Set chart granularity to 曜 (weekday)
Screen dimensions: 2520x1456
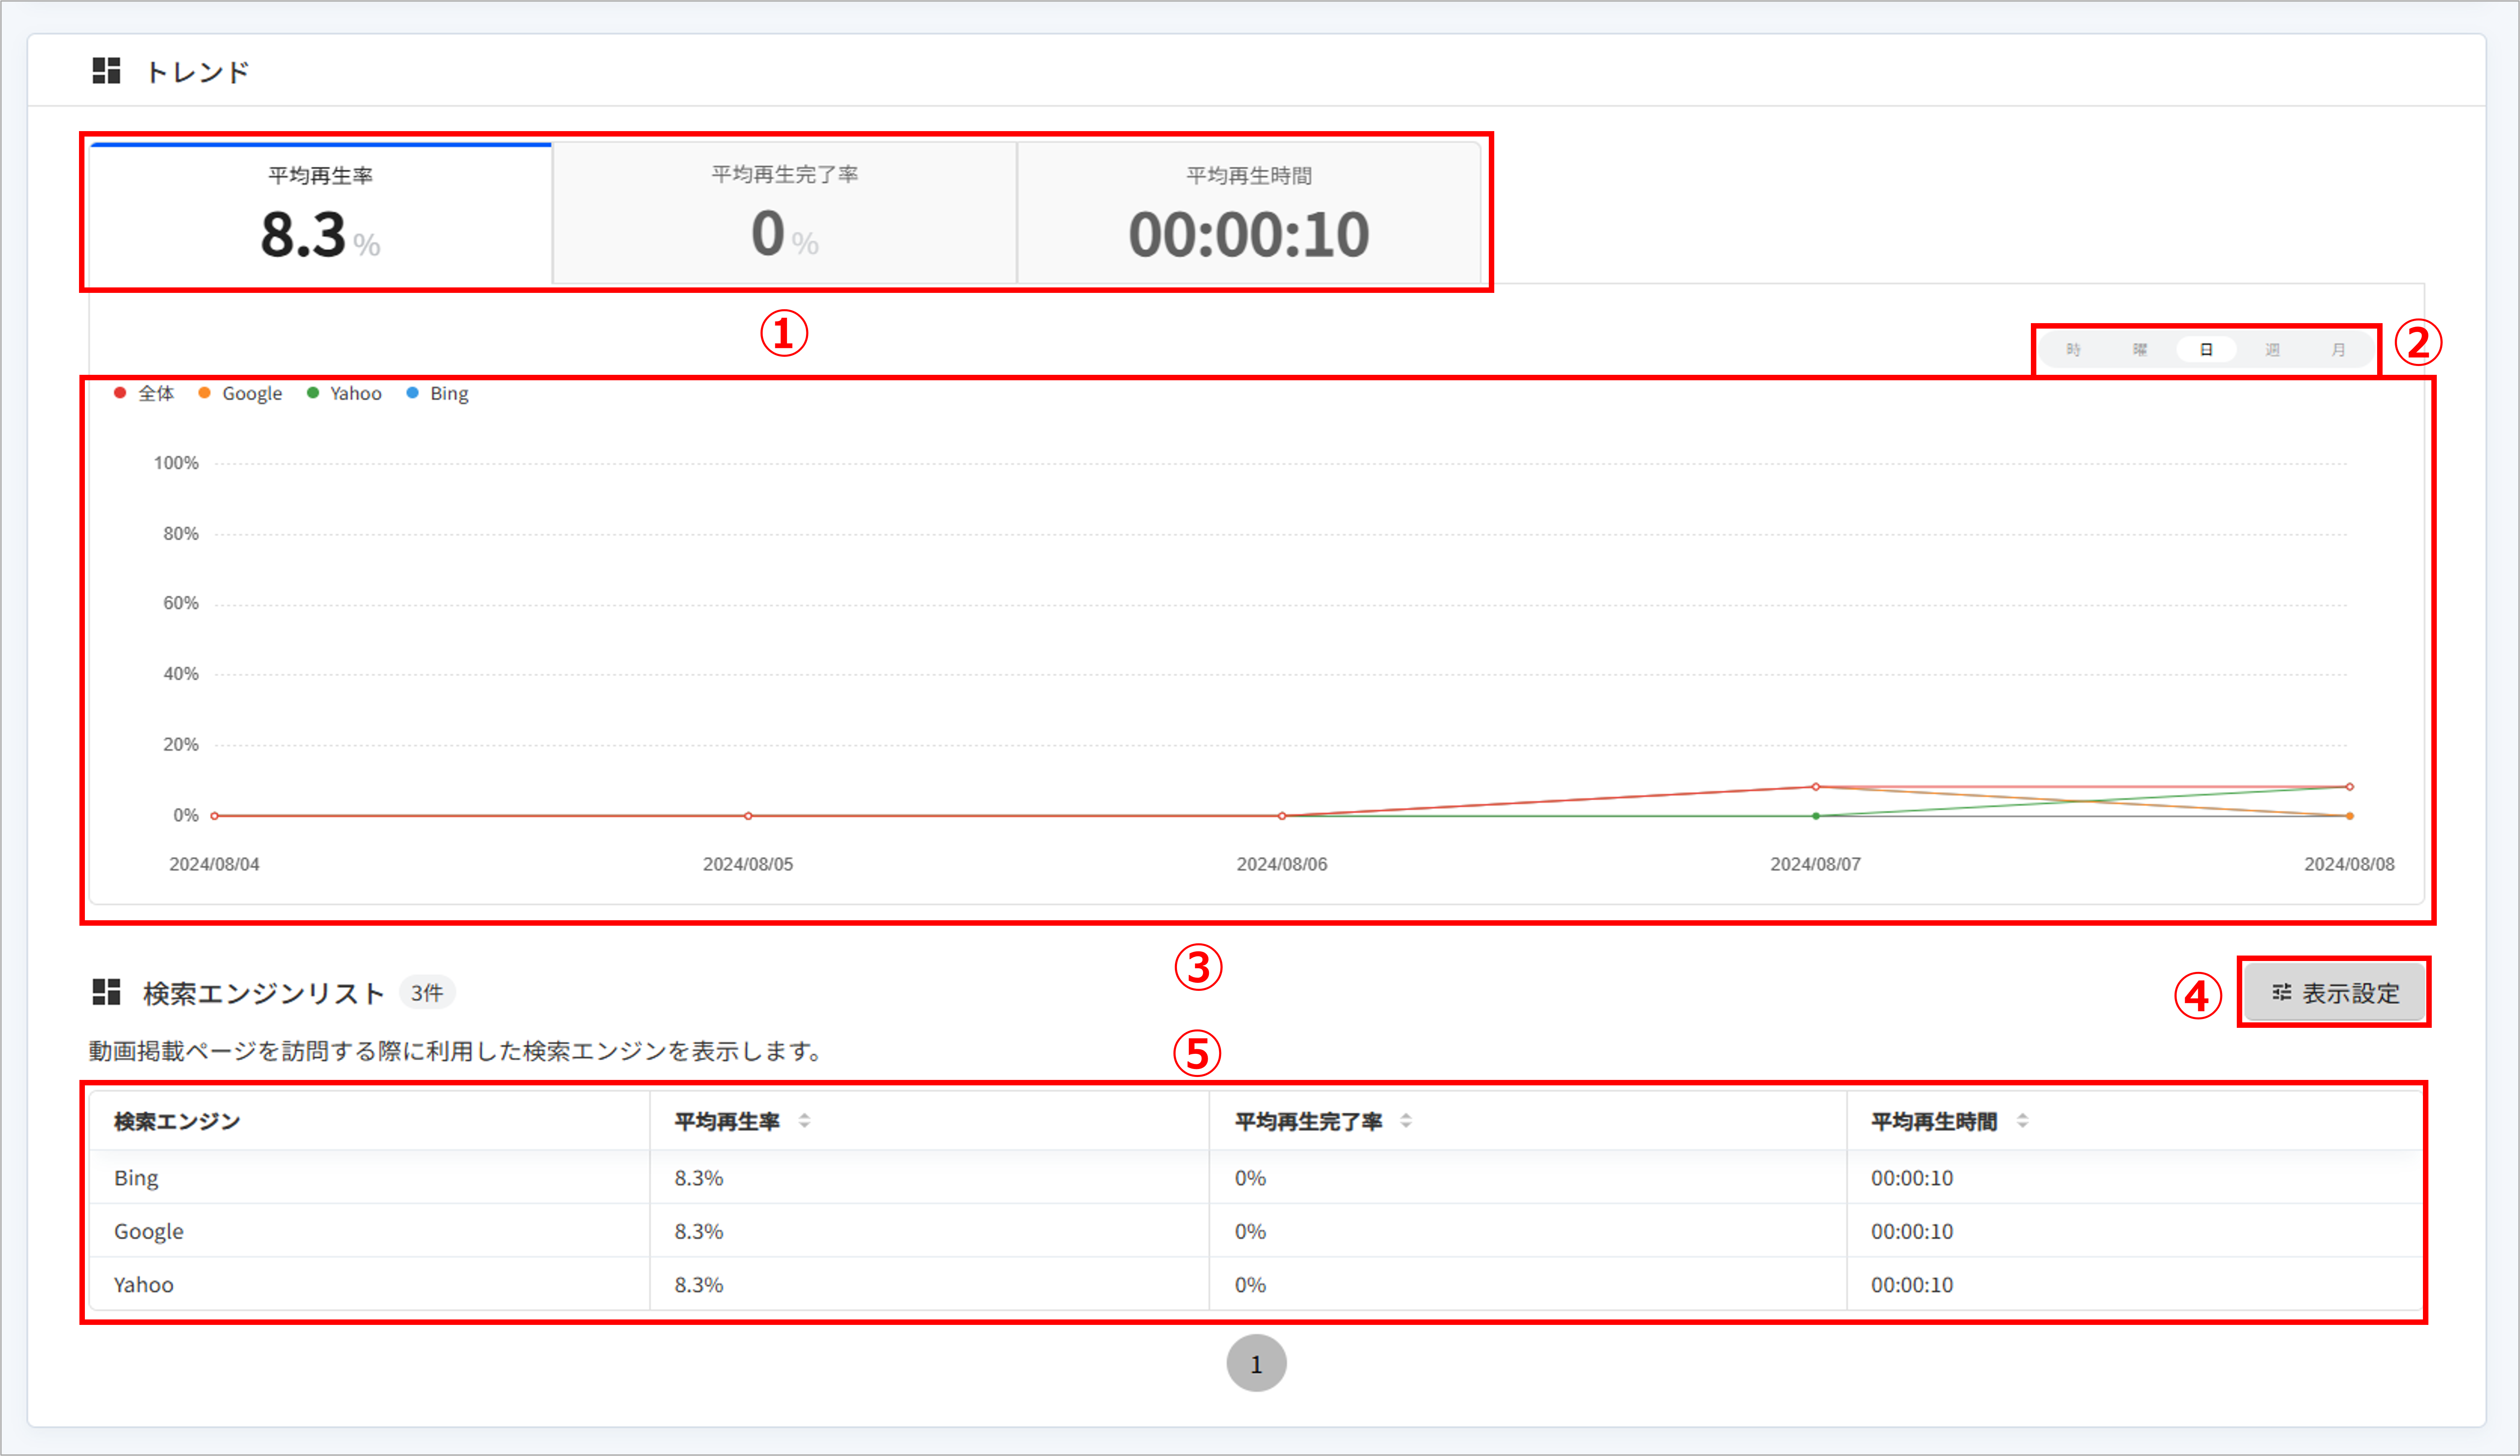2140,350
